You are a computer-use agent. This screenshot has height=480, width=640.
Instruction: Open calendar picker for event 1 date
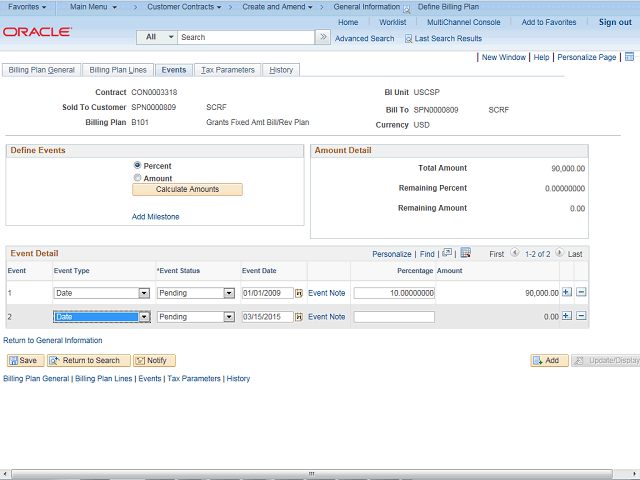pos(300,293)
